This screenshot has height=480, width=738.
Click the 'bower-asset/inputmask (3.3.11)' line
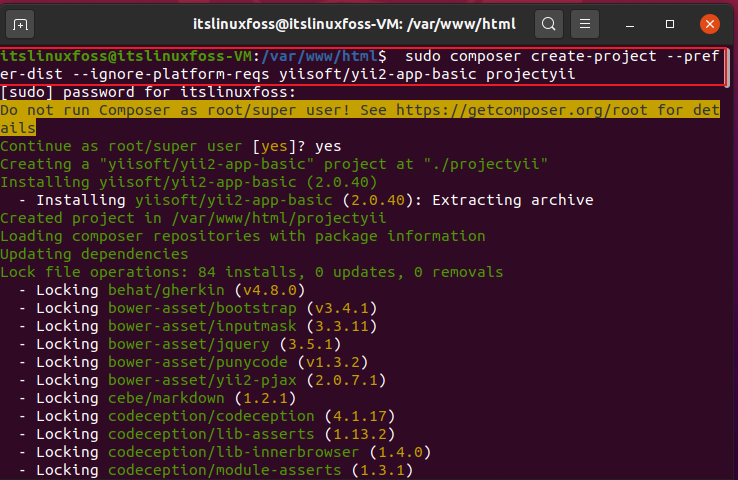point(198,326)
